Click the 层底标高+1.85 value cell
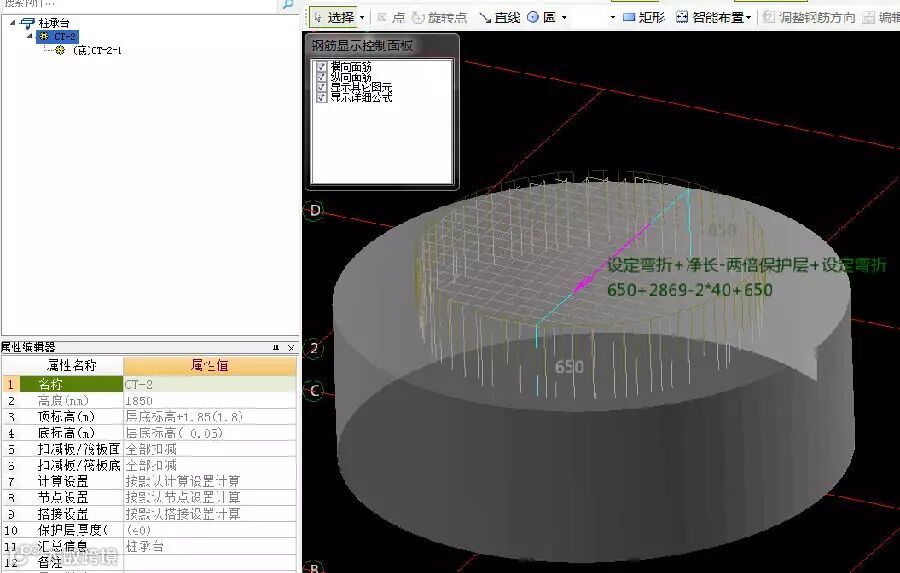 pos(210,416)
